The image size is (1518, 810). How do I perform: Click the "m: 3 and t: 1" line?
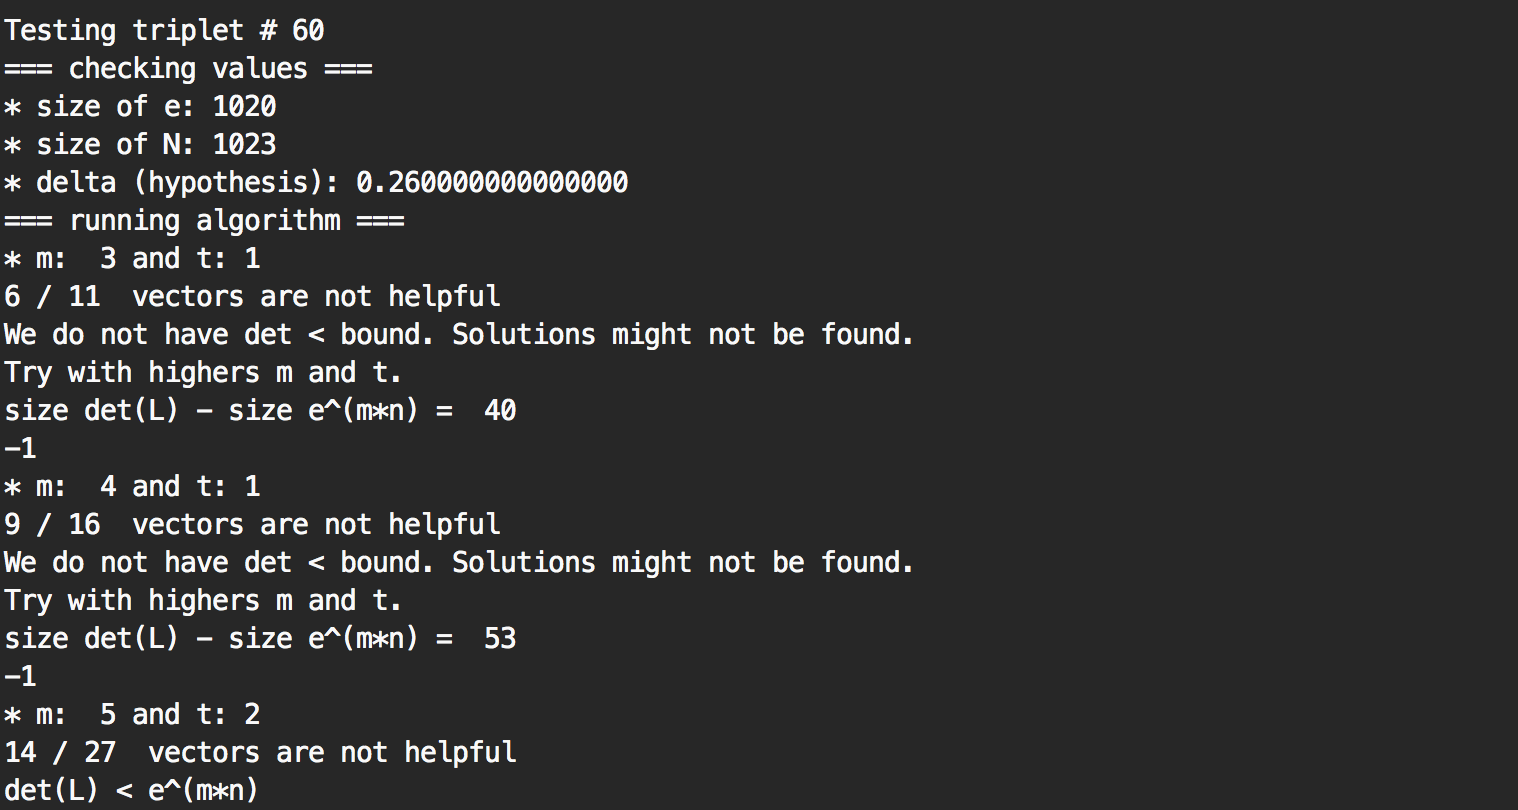[132, 258]
